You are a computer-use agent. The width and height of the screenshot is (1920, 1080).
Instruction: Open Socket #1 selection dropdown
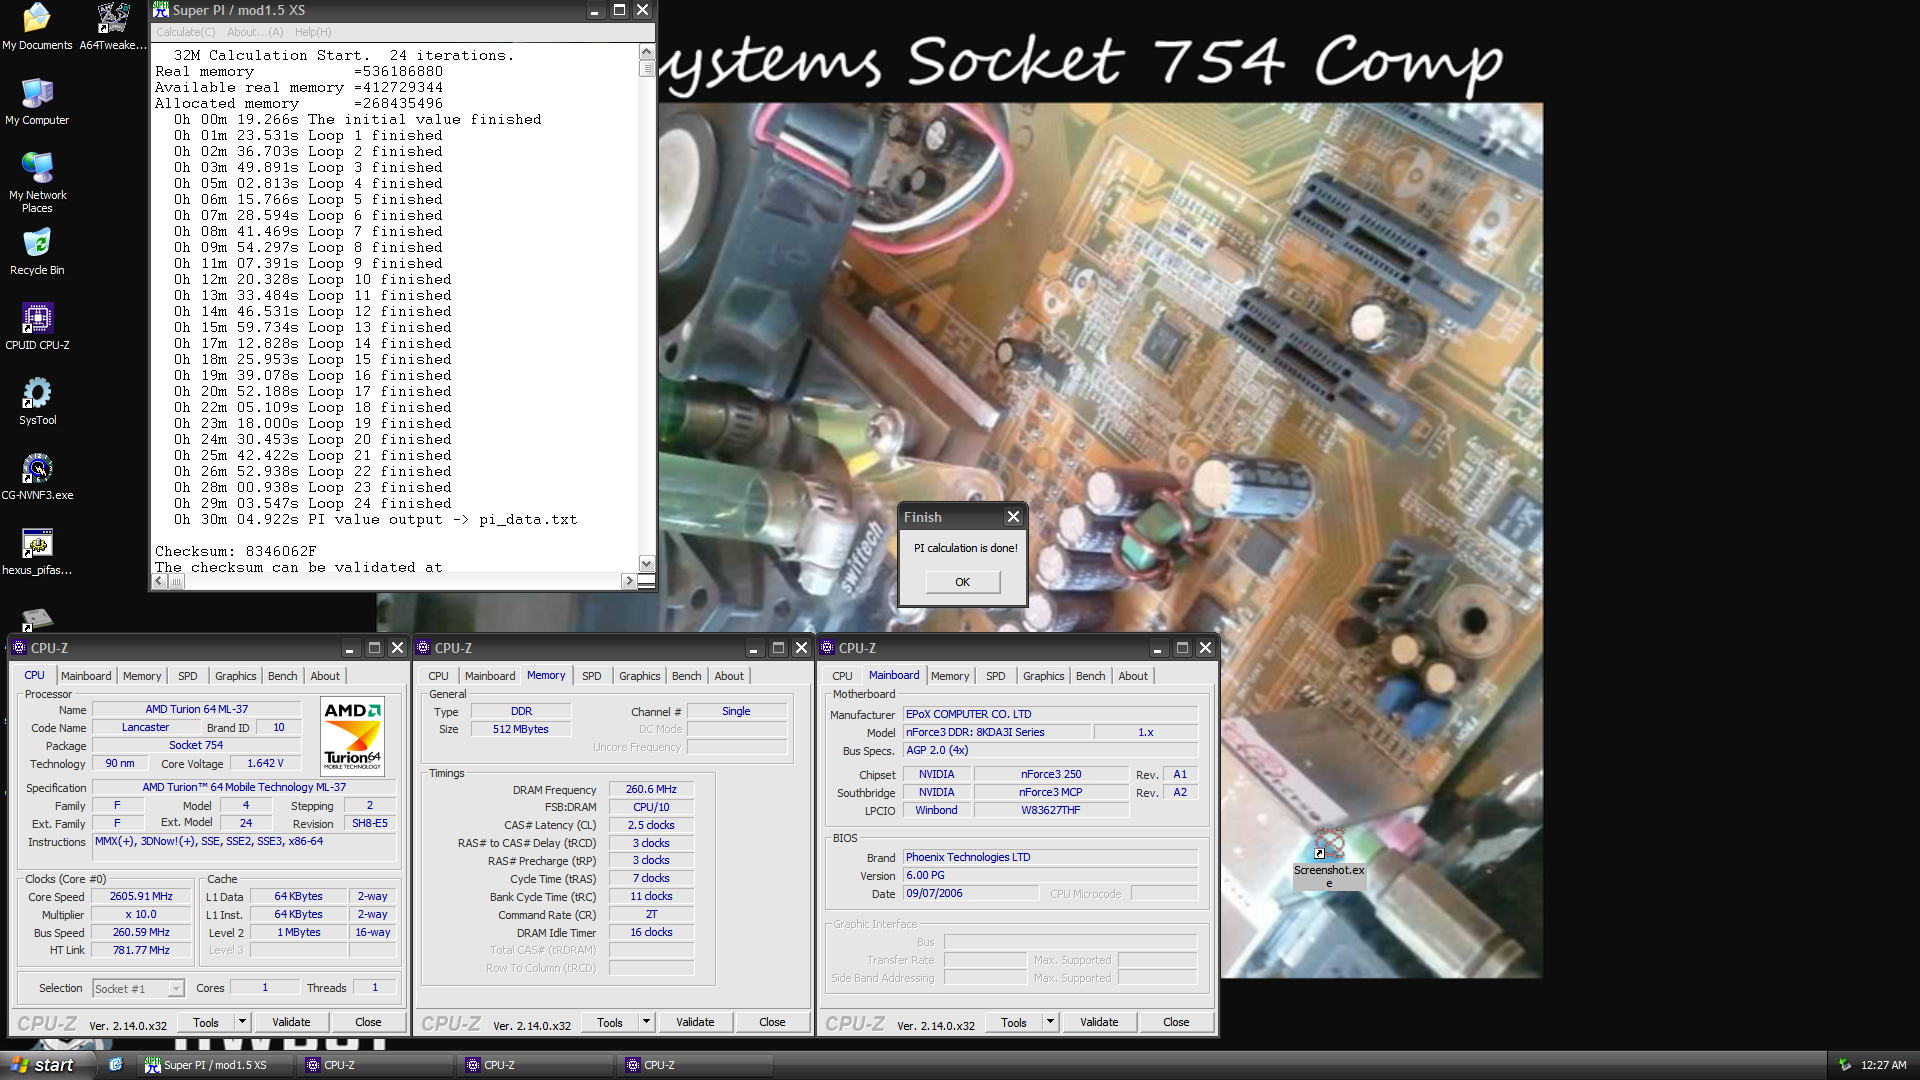tap(138, 988)
